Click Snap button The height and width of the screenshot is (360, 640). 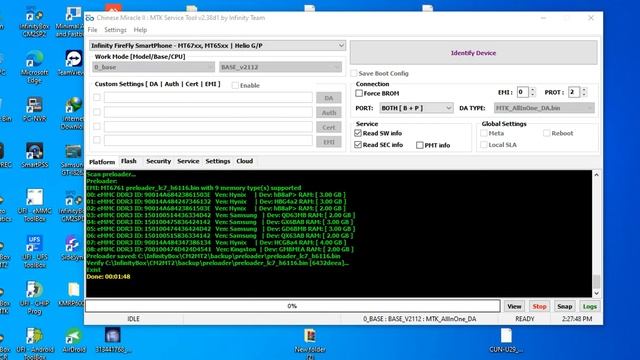564,306
